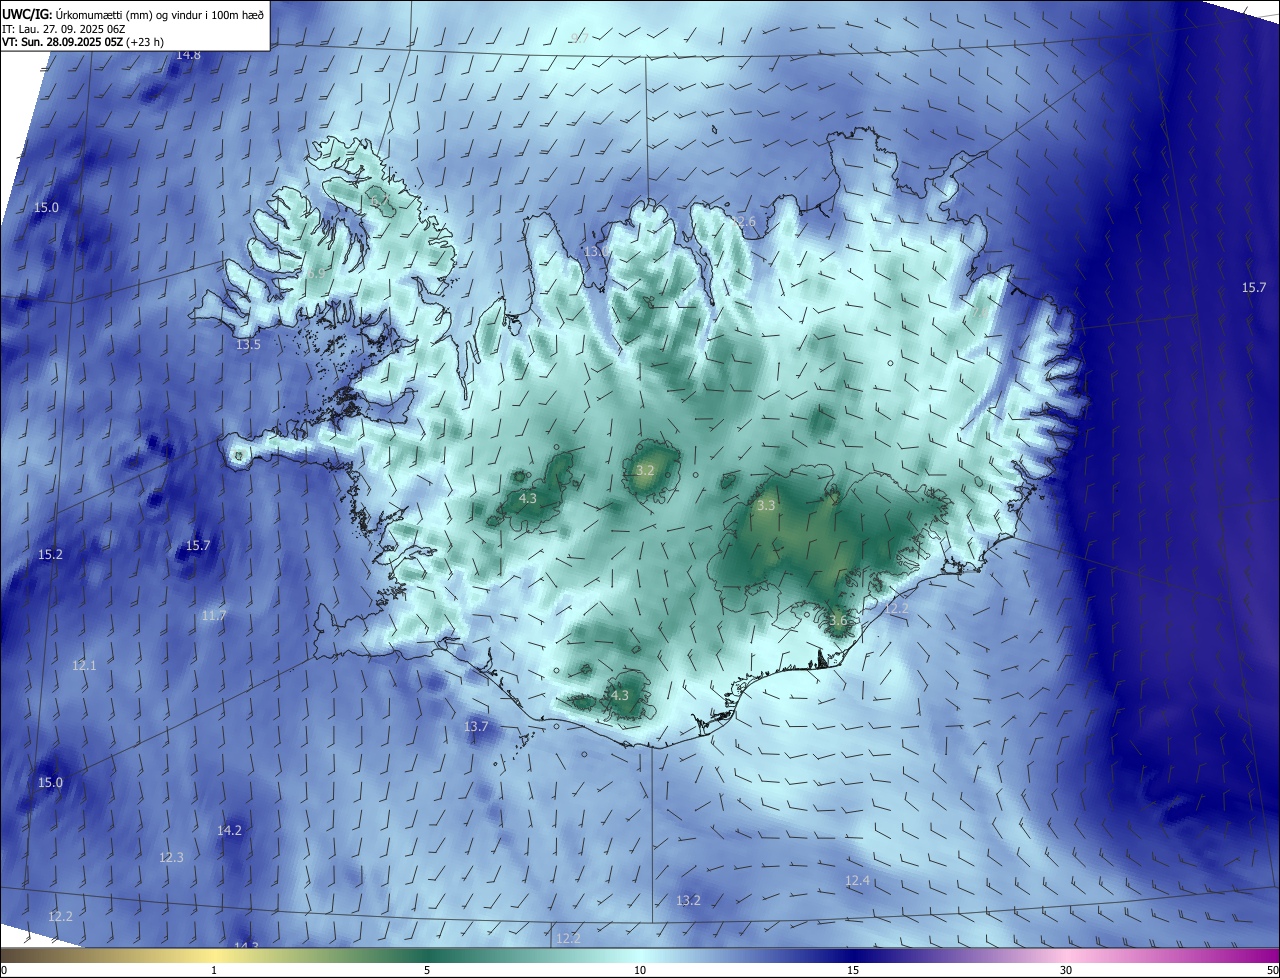
Task: Pick the dark navy colorbar section above 15
Action: point(853,955)
